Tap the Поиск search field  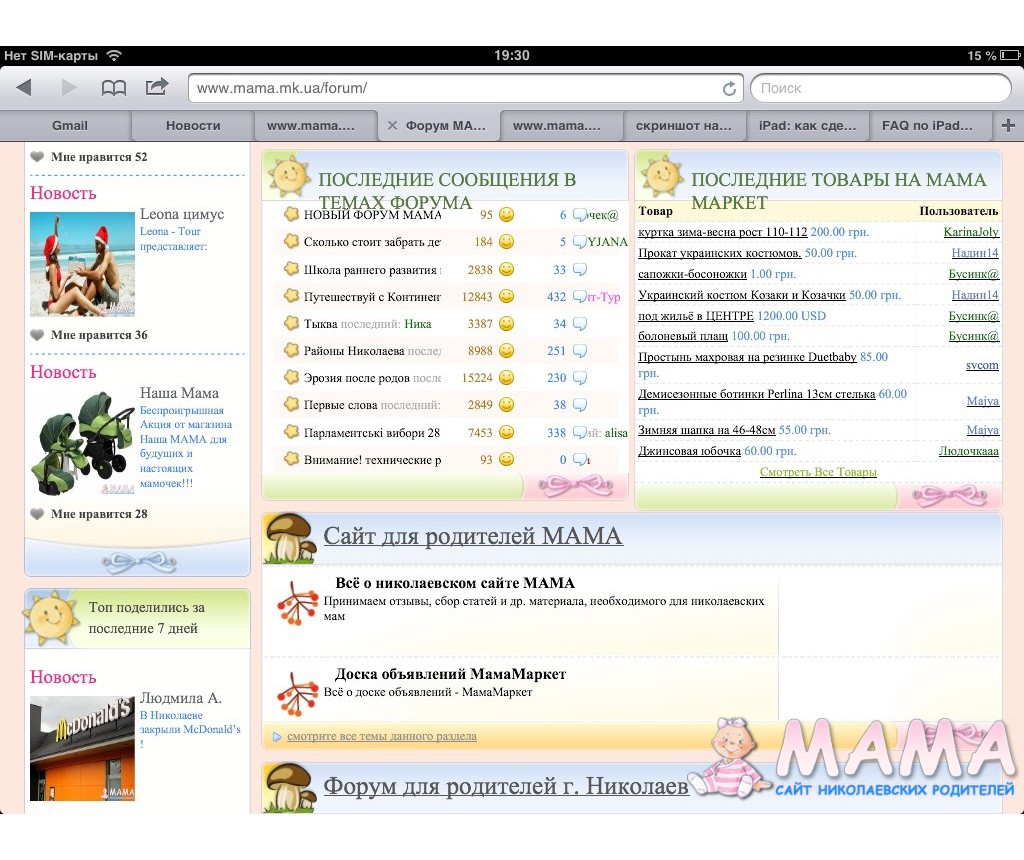pos(880,88)
